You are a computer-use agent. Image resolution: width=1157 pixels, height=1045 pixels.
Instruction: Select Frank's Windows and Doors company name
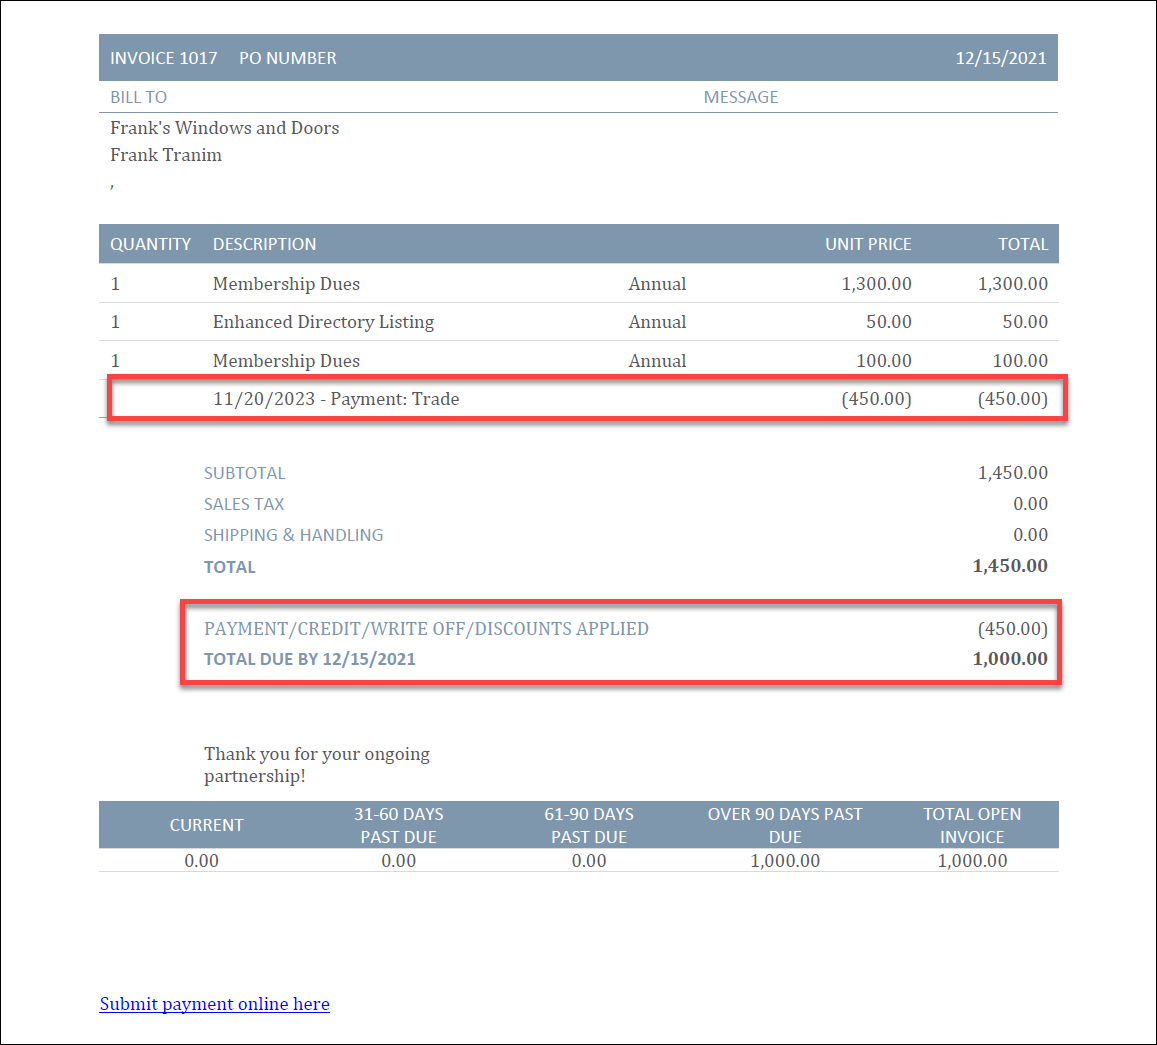click(225, 128)
